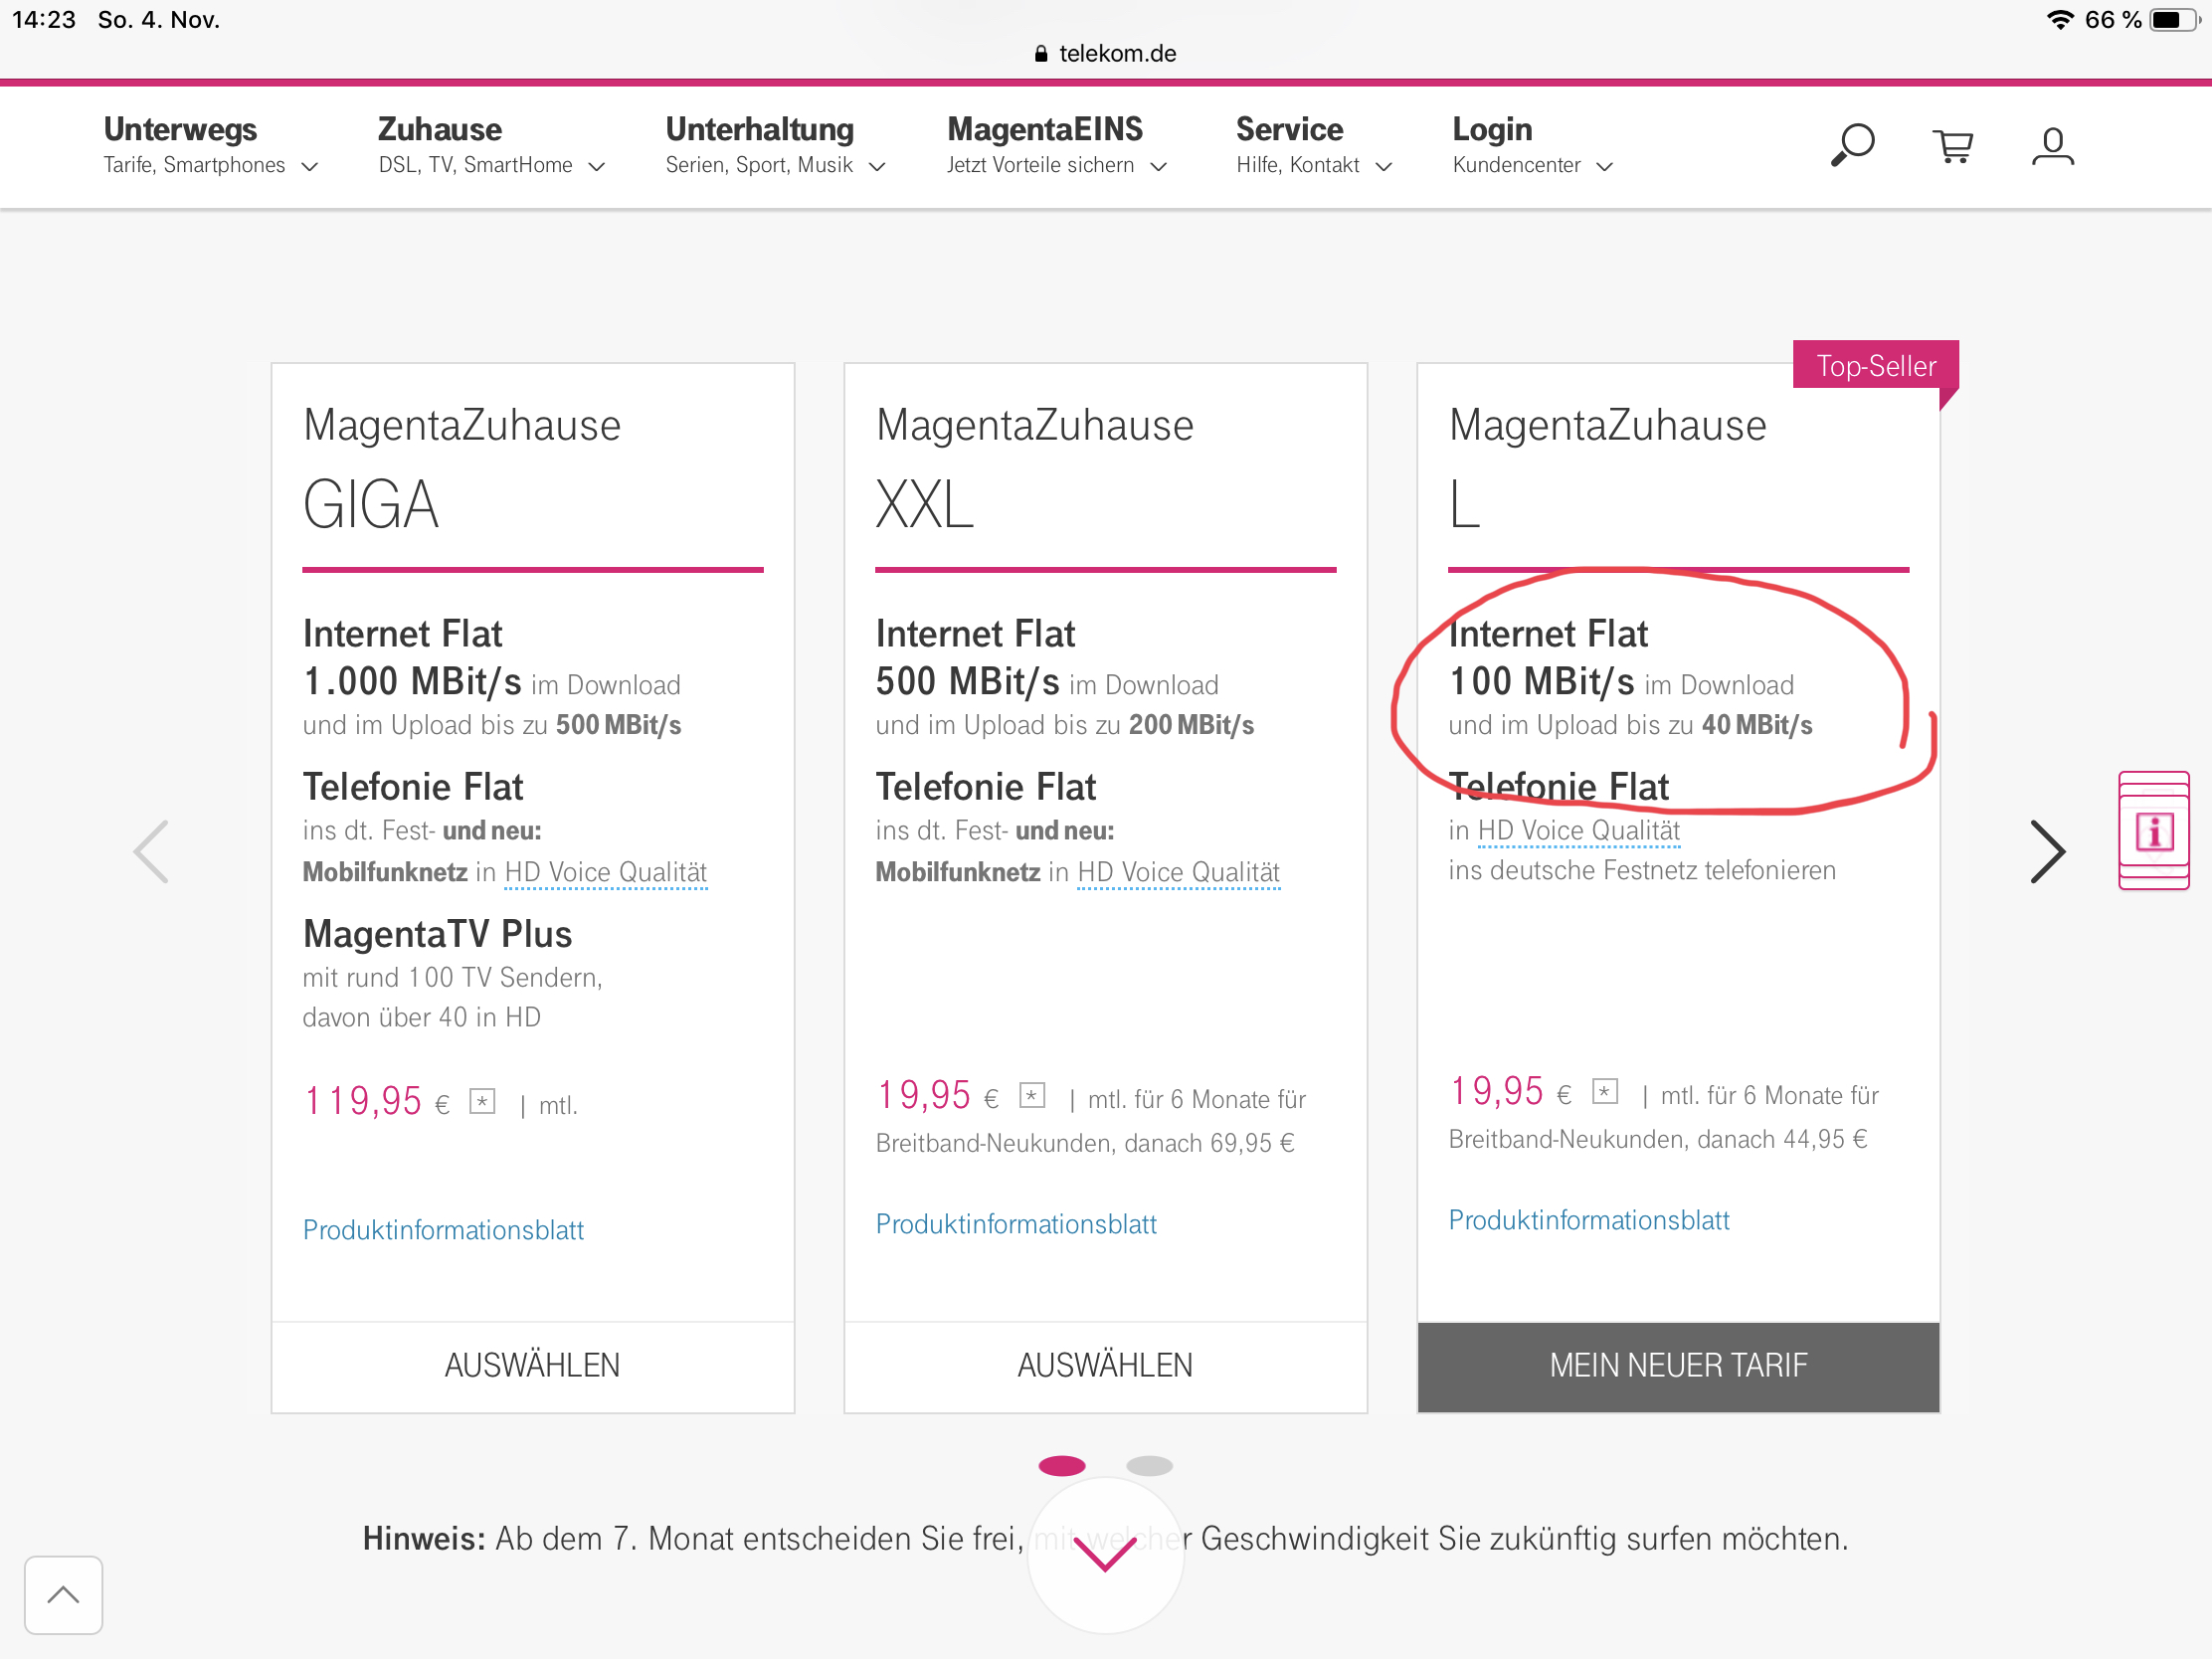Viewport: 2212px width, 1659px height.
Task: Open the search magnifier icon
Action: click(x=1851, y=146)
